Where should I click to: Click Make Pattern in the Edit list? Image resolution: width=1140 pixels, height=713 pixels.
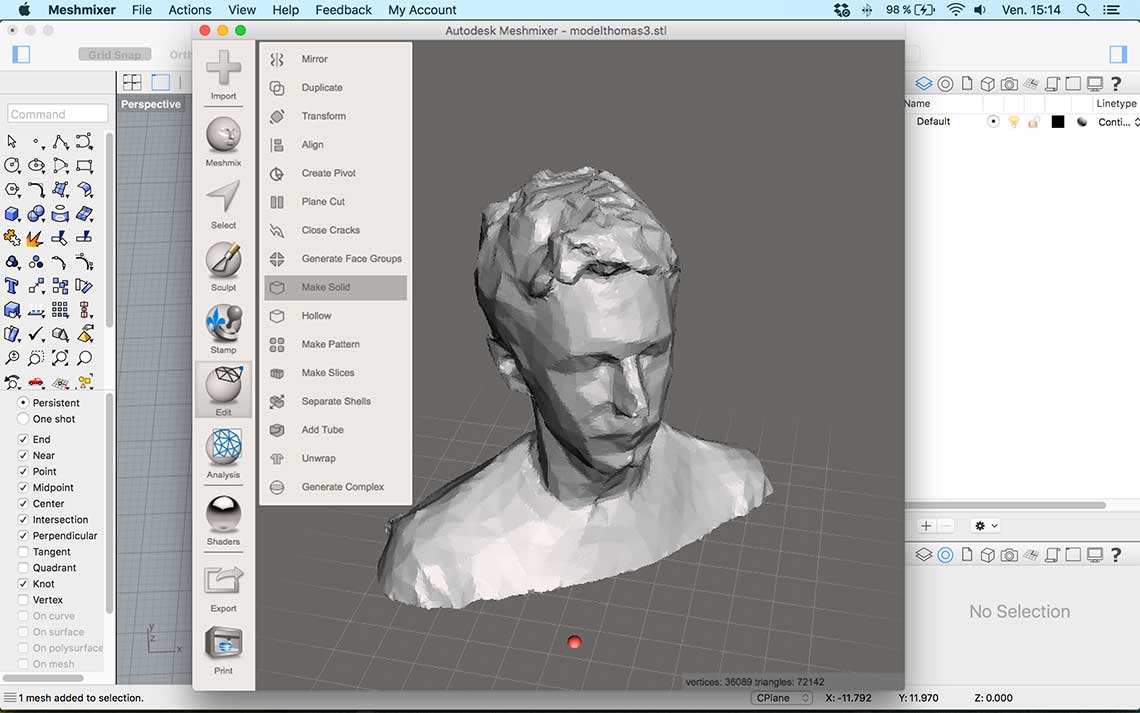click(x=335, y=344)
